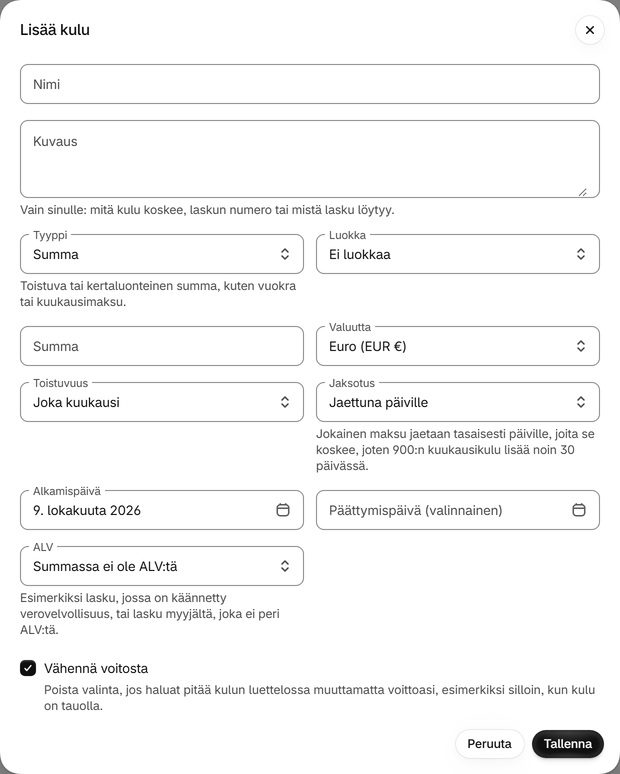Cancel with the Peruuta button
Image resolution: width=620 pixels, height=774 pixels.
pyautogui.click(x=489, y=744)
